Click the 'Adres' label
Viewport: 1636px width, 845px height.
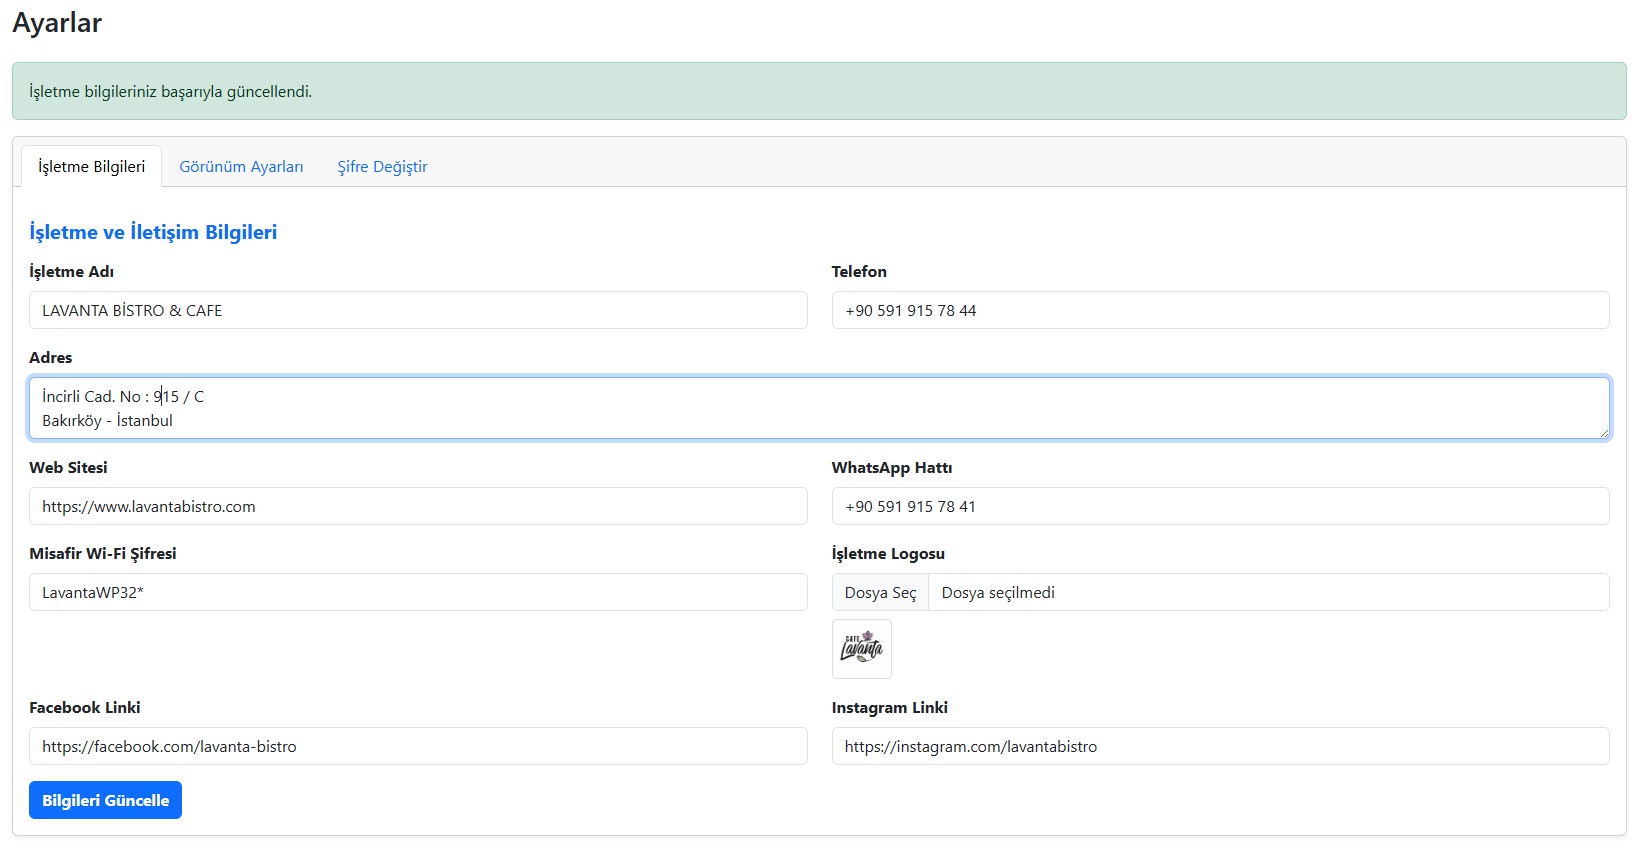click(x=51, y=357)
